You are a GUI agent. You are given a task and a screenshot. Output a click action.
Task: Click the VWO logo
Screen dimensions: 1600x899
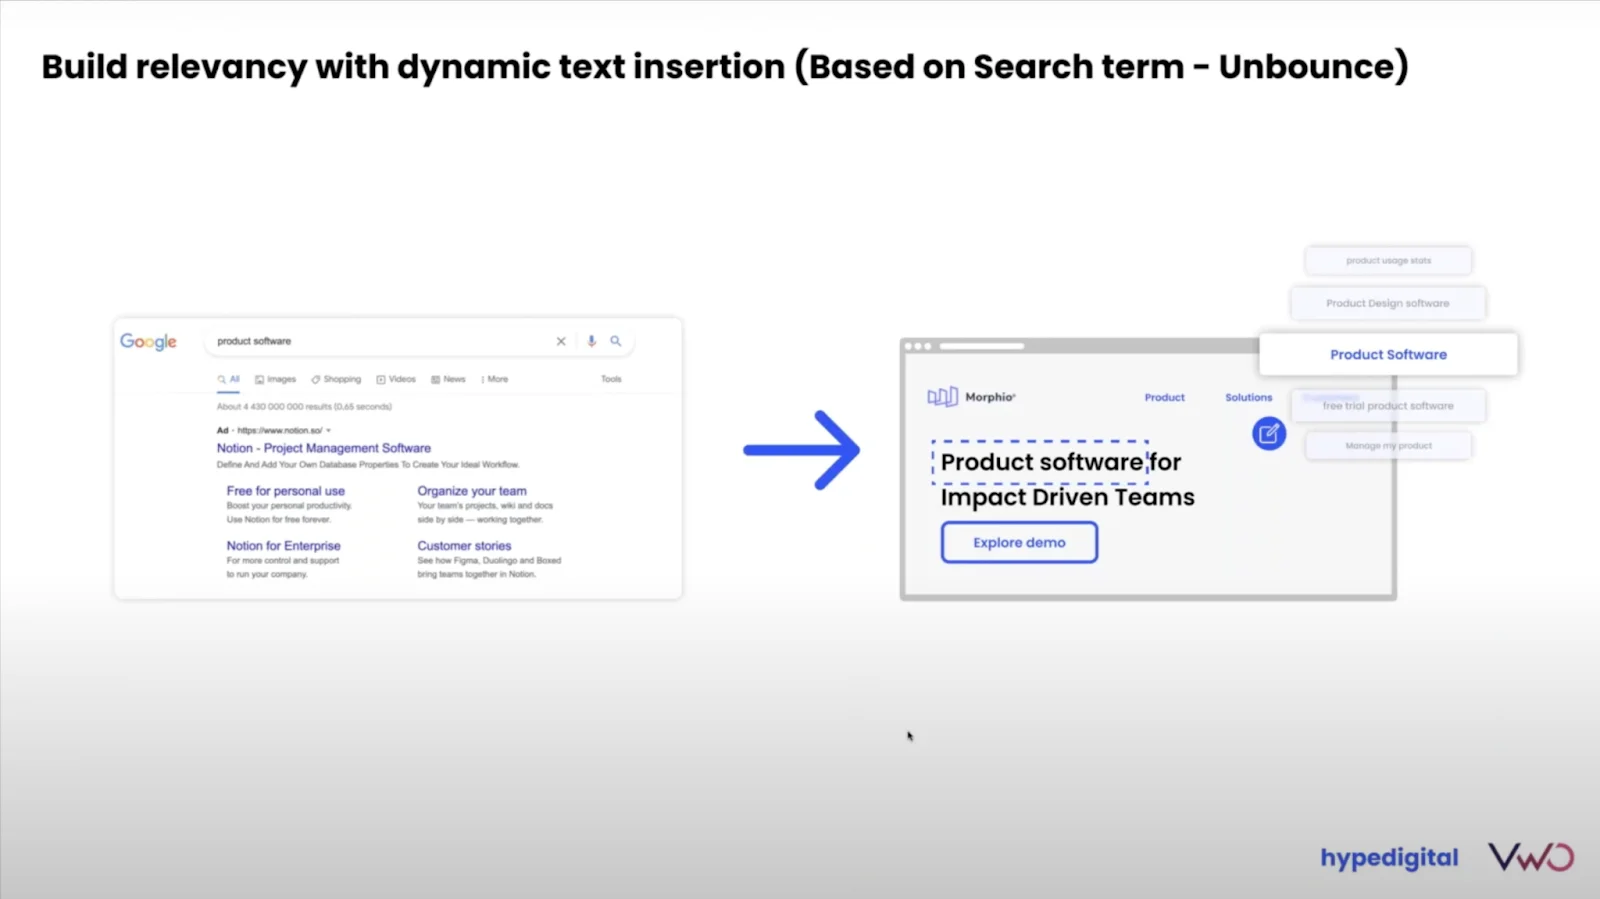click(x=1531, y=857)
